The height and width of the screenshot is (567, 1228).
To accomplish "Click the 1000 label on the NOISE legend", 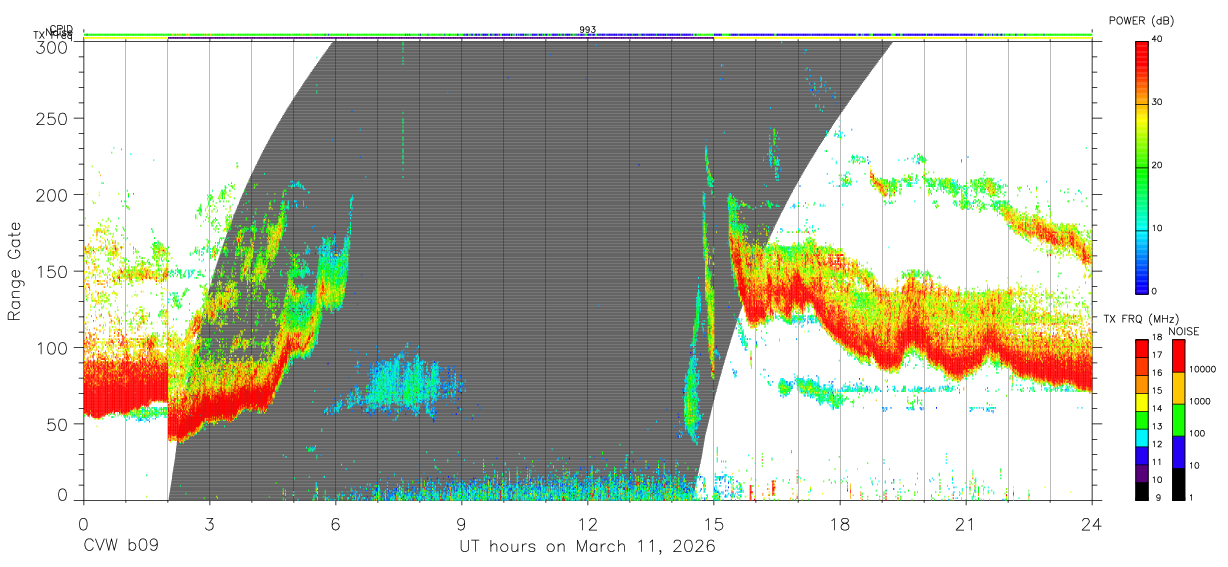I will tap(1199, 402).
